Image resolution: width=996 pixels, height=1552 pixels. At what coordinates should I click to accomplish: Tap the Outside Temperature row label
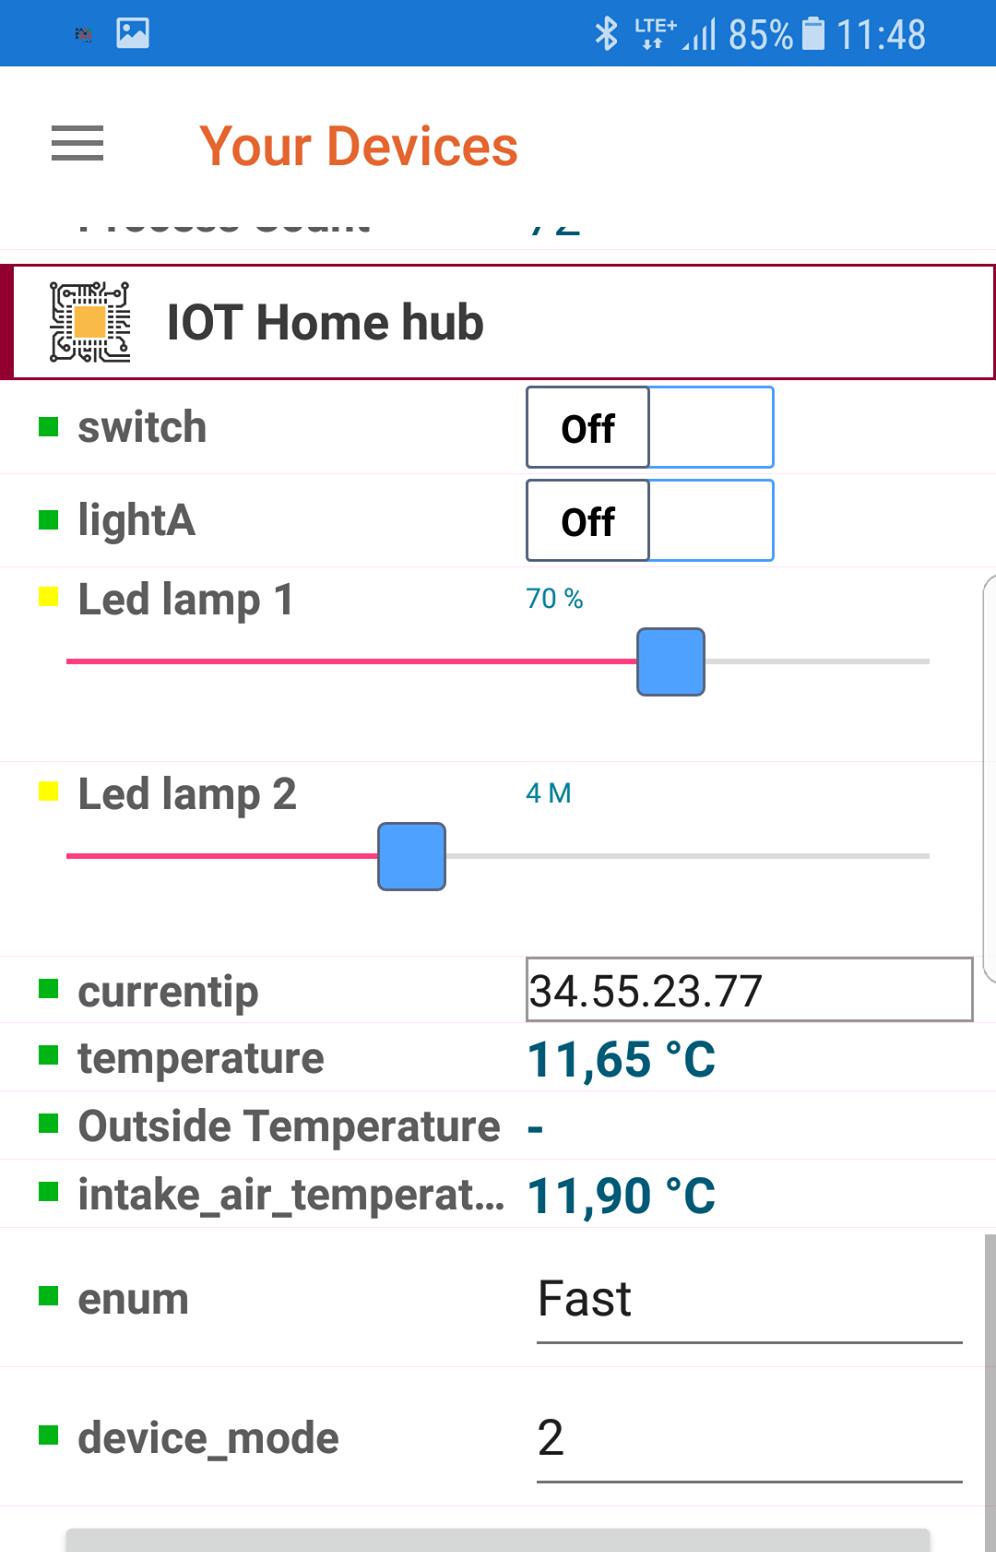pyautogui.click(x=289, y=1127)
